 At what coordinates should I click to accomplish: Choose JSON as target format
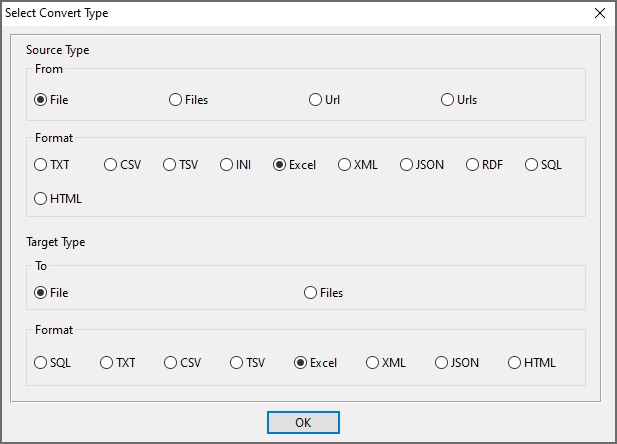(441, 363)
